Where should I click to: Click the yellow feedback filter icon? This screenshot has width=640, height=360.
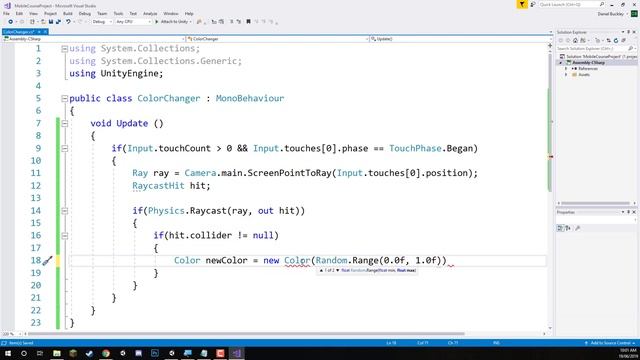522,4
